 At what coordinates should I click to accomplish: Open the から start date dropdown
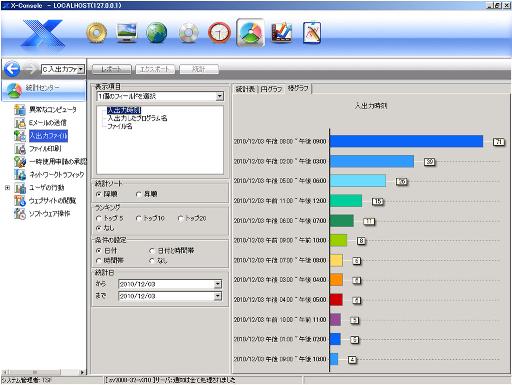218,284
